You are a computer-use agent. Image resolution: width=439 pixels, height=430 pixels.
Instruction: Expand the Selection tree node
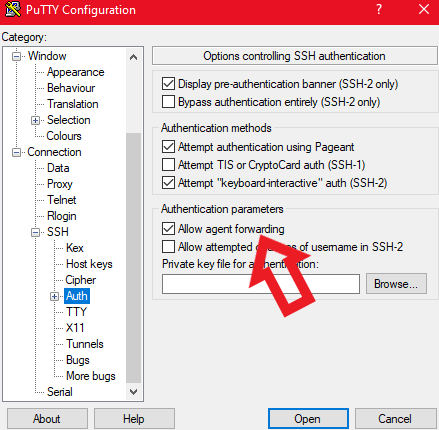coord(36,120)
